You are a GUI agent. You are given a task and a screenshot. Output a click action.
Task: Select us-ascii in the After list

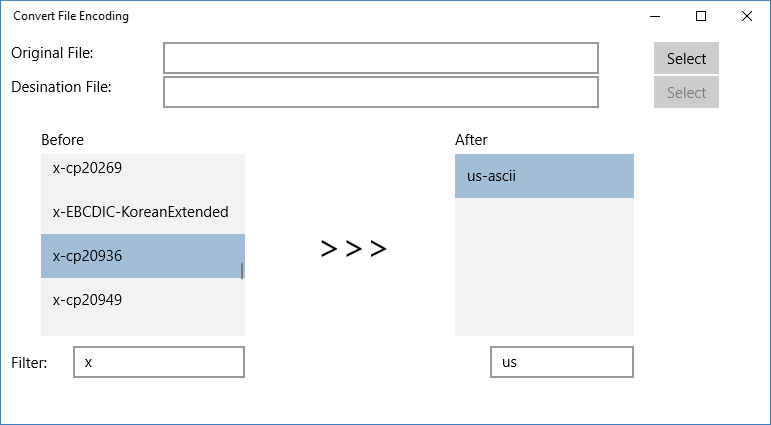[544, 176]
